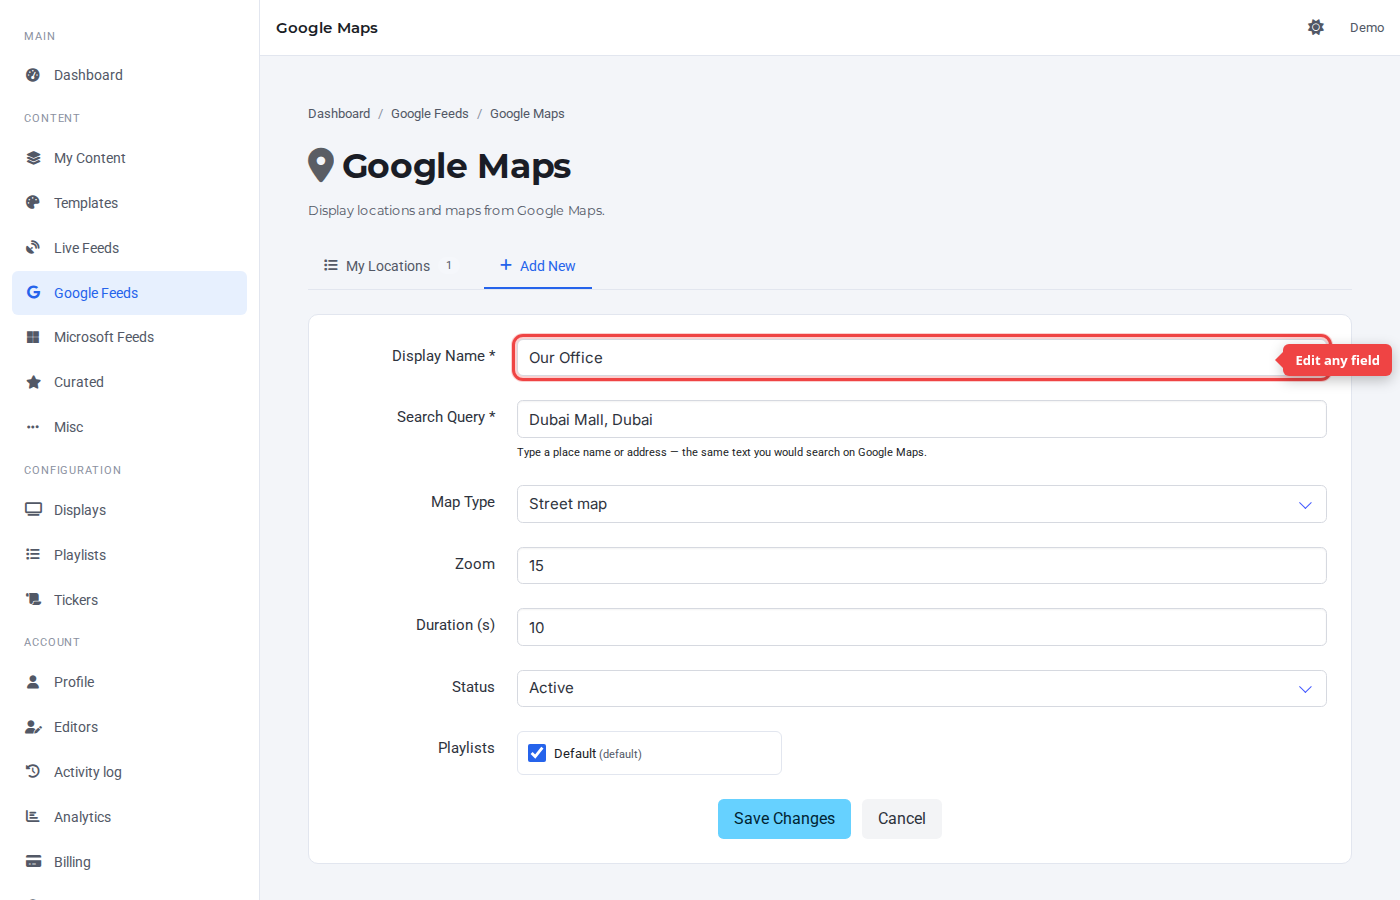Click the Live Feeds satellite icon
This screenshot has height=900, width=1400.
pyautogui.click(x=33, y=248)
